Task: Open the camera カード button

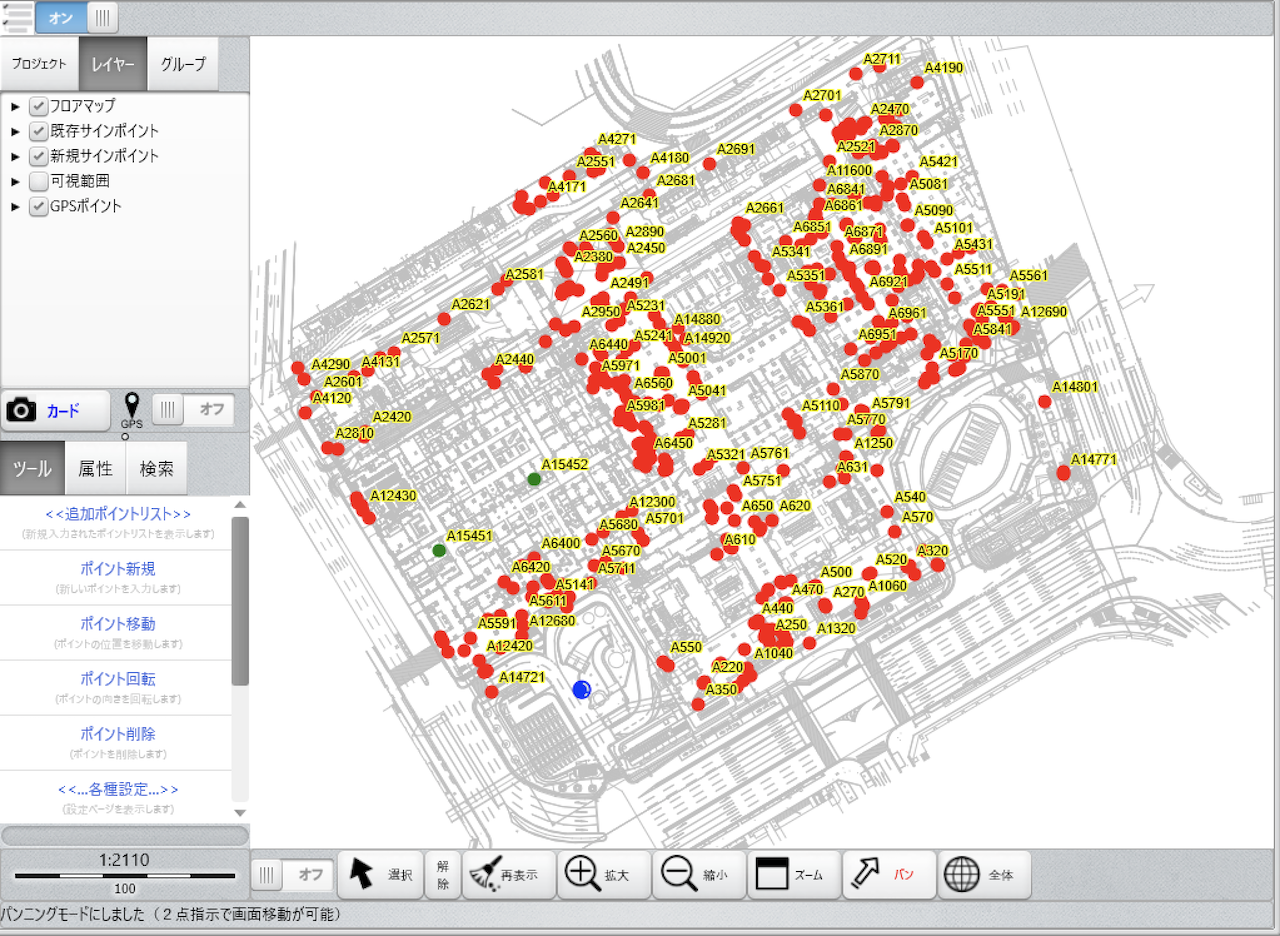Action: coord(55,411)
